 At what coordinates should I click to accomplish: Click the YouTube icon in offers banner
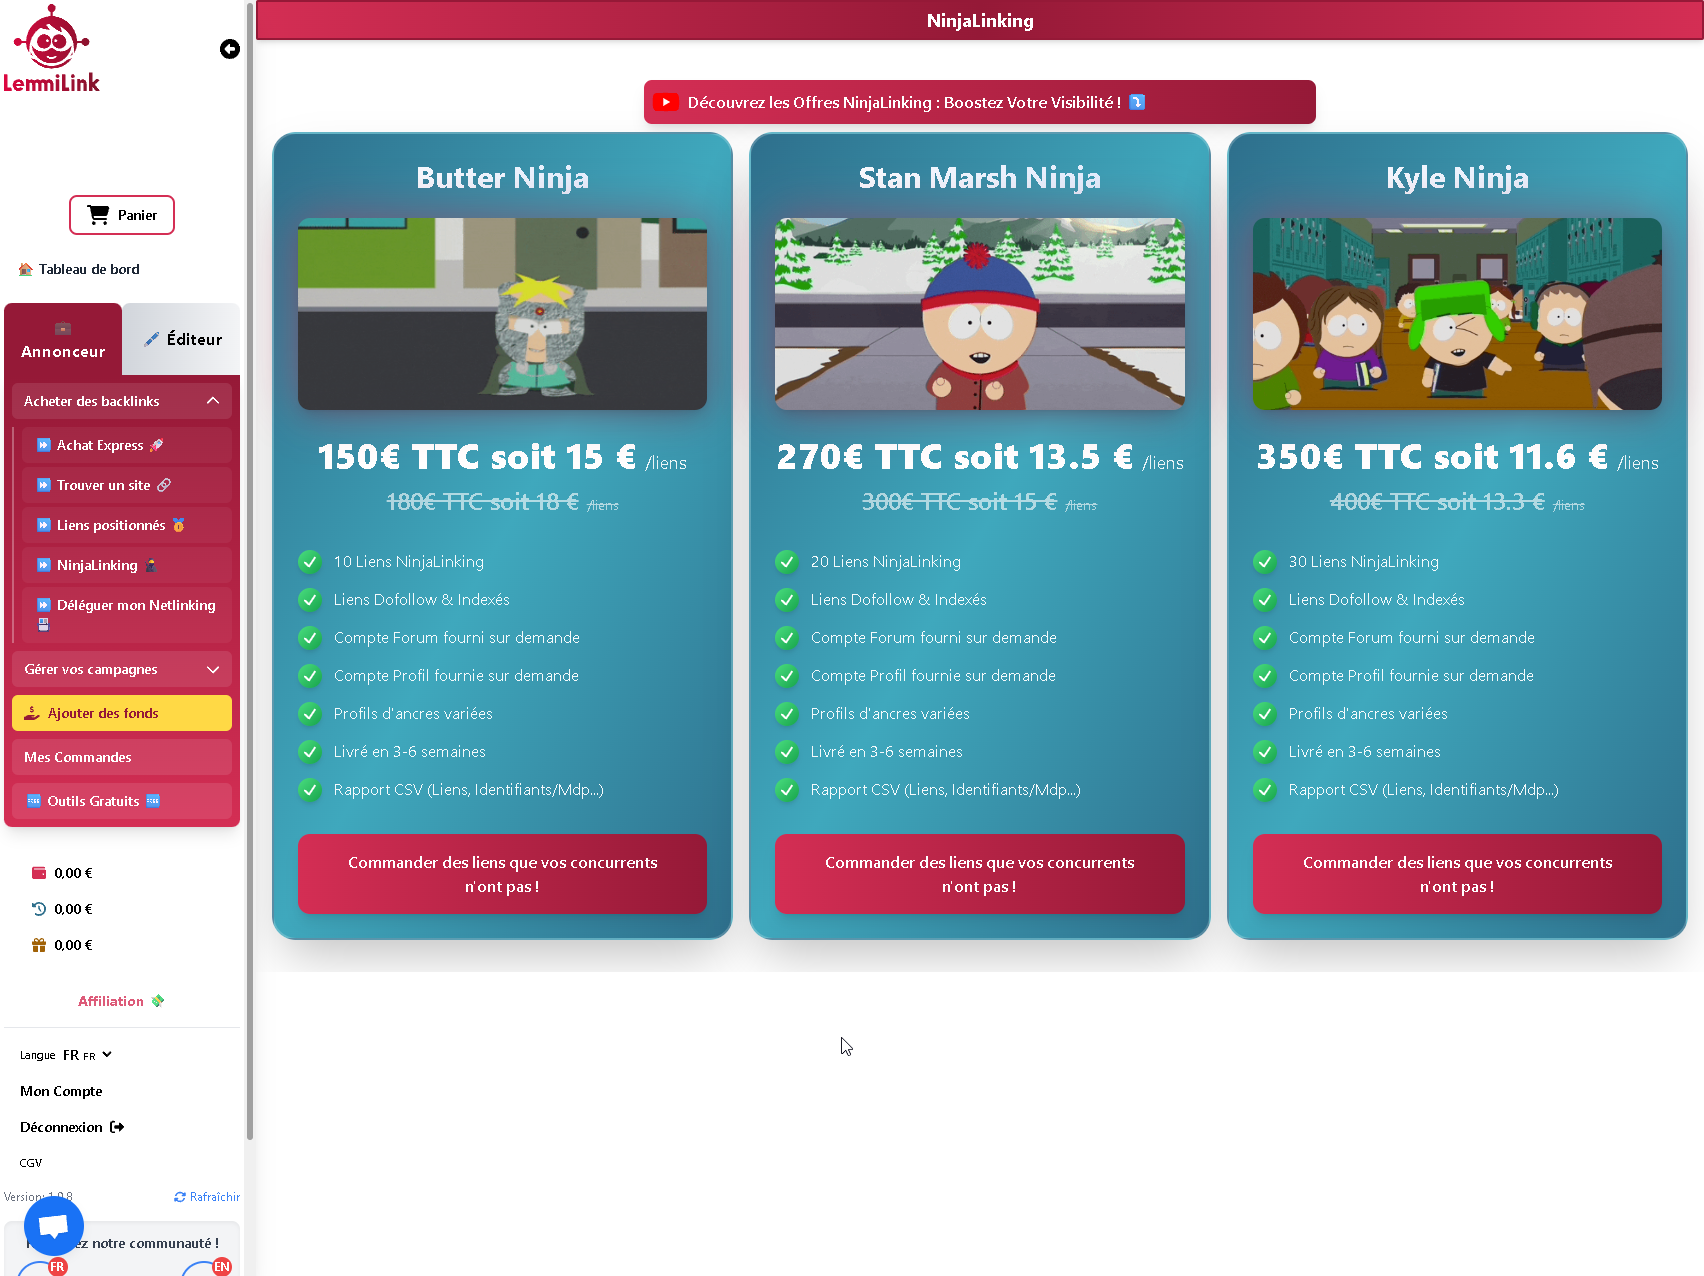666,102
